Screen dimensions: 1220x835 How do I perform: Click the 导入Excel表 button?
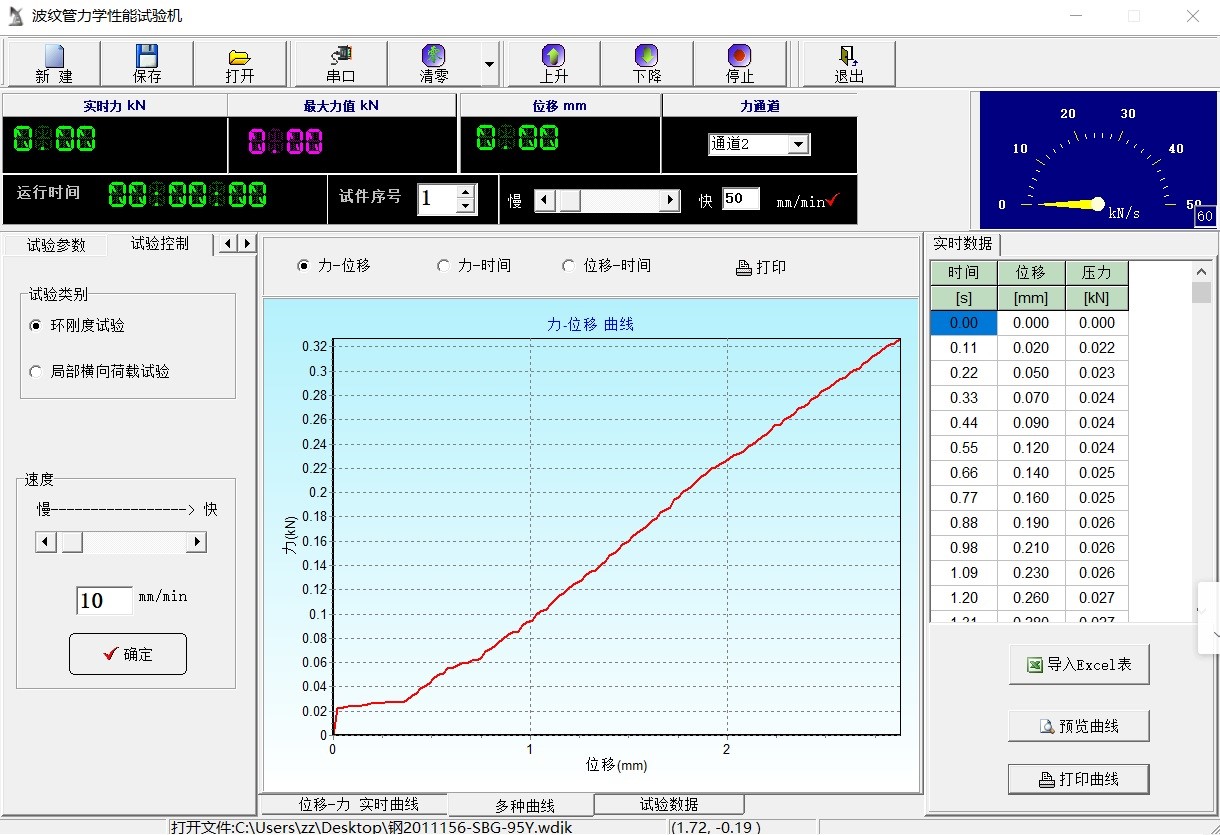pyautogui.click(x=1078, y=665)
